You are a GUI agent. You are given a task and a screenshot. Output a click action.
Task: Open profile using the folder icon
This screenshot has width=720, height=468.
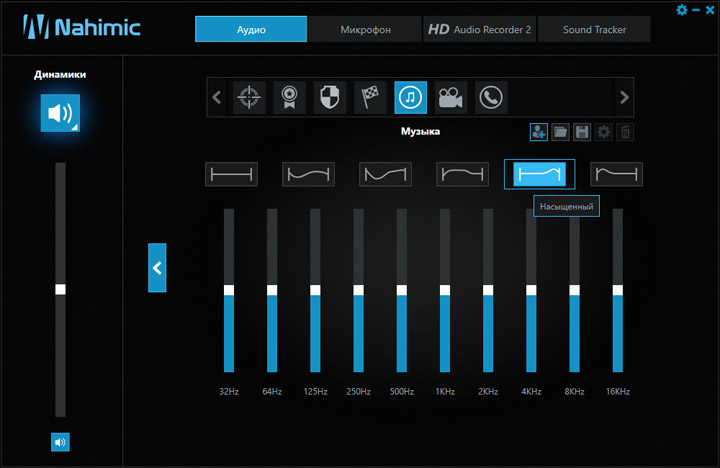tap(560, 132)
